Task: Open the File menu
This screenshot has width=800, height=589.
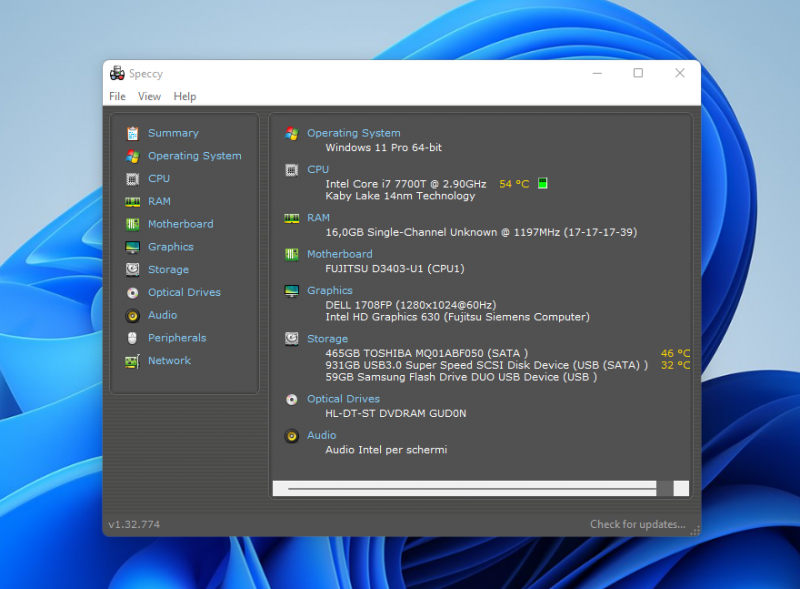Action: (117, 97)
